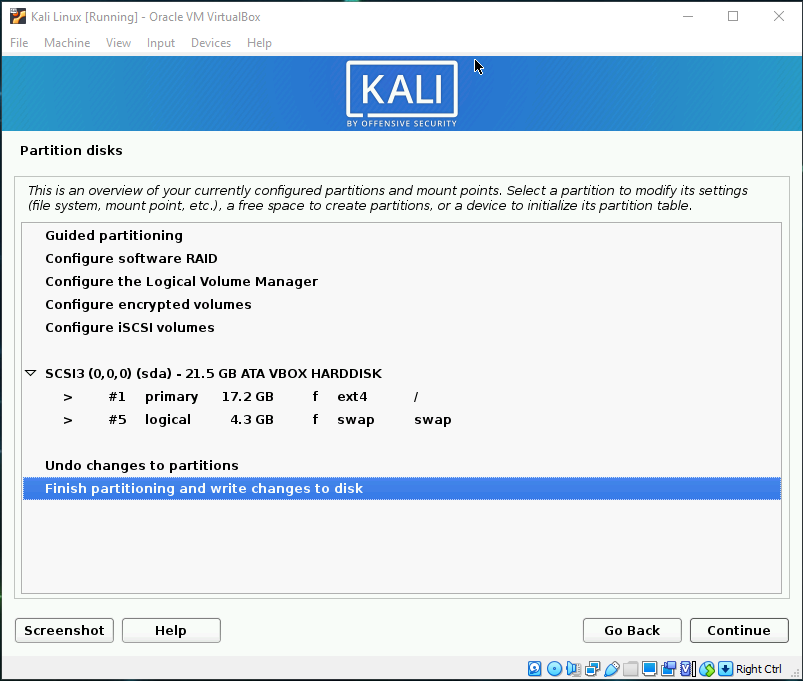Click the Go Back button

632,630
